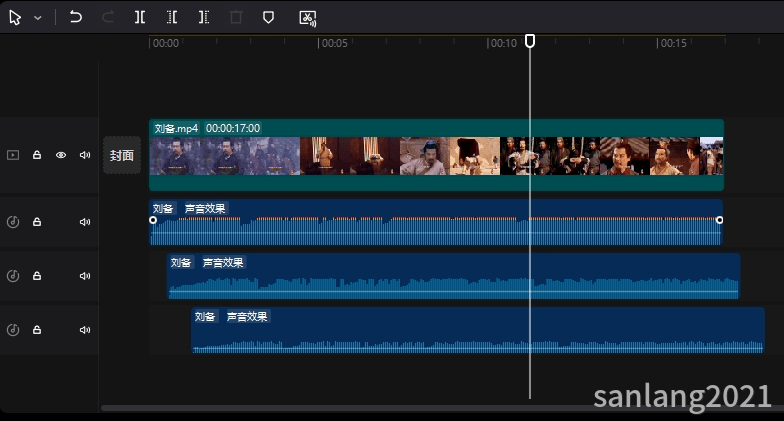This screenshot has height=421, width=784.
Task: Hide the video track with the eye icon
Action: click(61, 155)
